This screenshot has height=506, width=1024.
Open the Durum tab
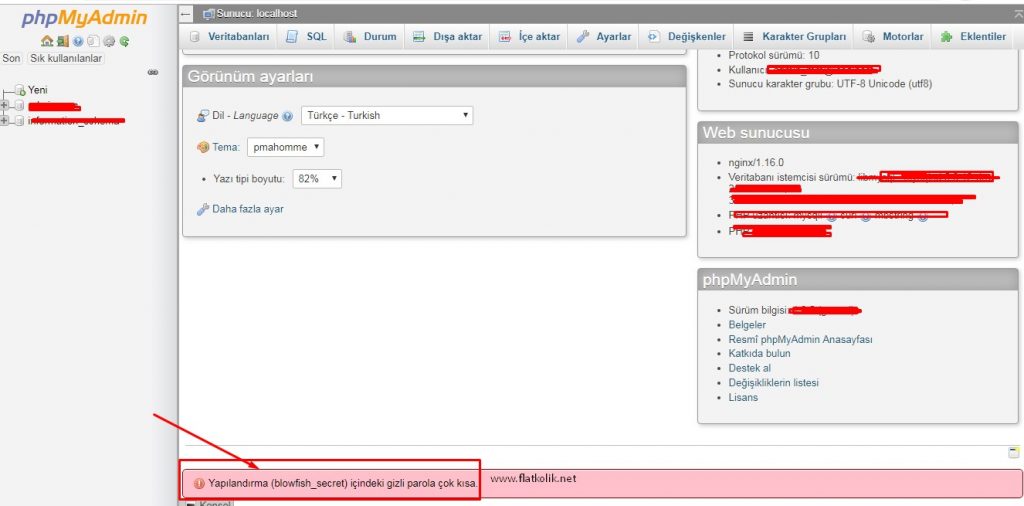click(370, 37)
